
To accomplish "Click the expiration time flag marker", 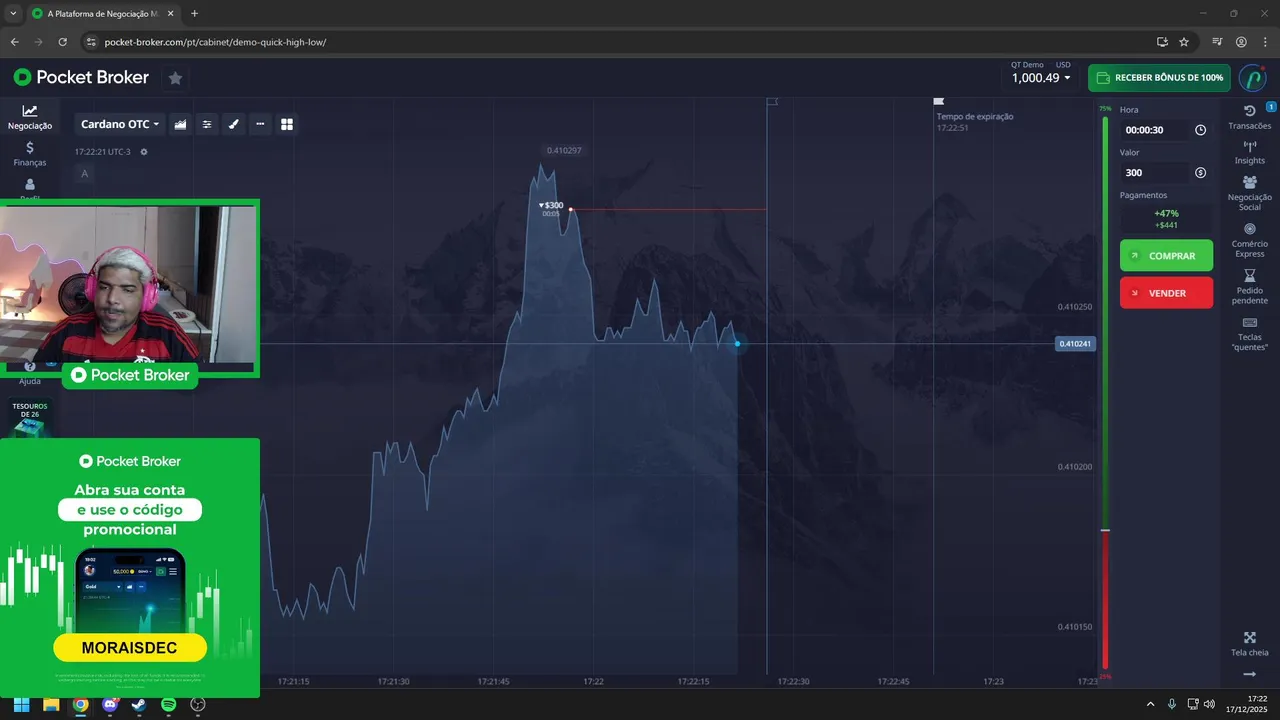I will pyautogui.click(x=938, y=101).
